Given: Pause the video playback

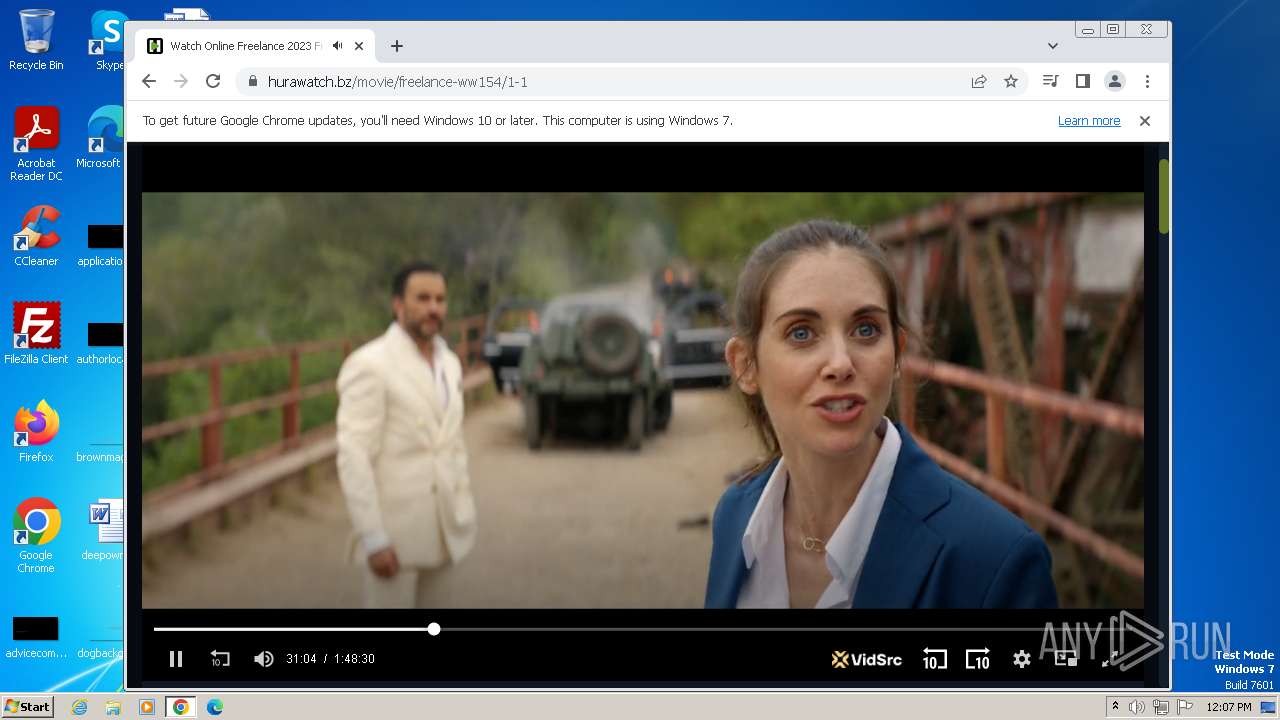Looking at the screenshot, I should (x=176, y=659).
